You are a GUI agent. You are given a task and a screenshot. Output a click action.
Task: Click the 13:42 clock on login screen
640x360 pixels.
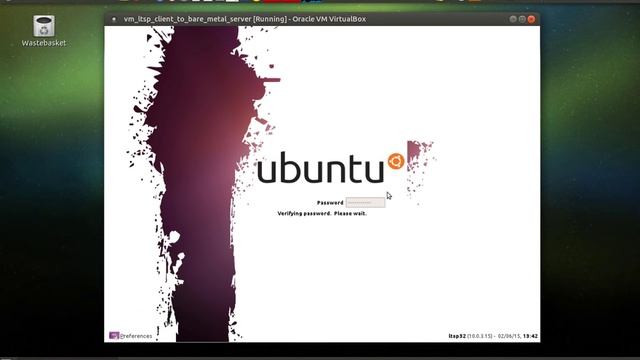pos(530,336)
